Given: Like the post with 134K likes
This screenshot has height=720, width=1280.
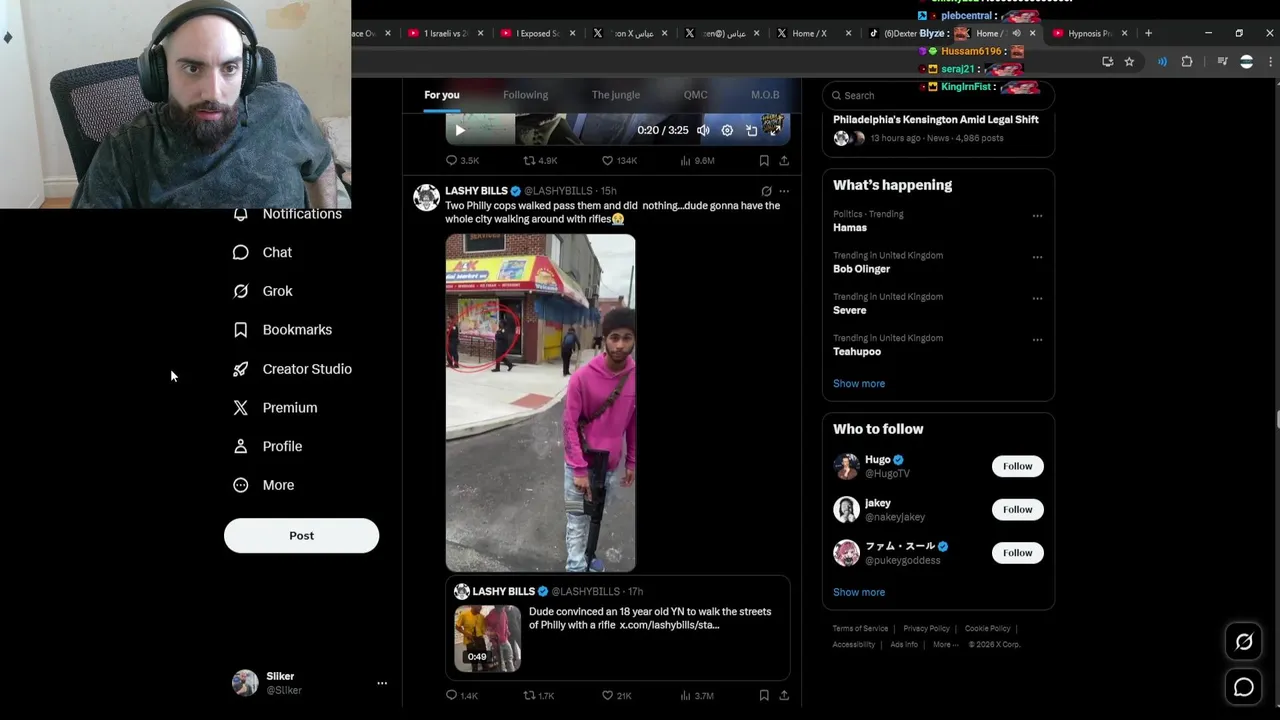Looking at the screenshot, I should (x=619, y=160).
